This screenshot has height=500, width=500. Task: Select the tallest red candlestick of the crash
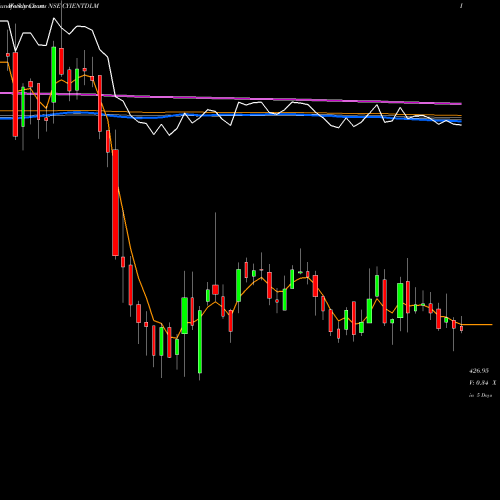[115, 203]
